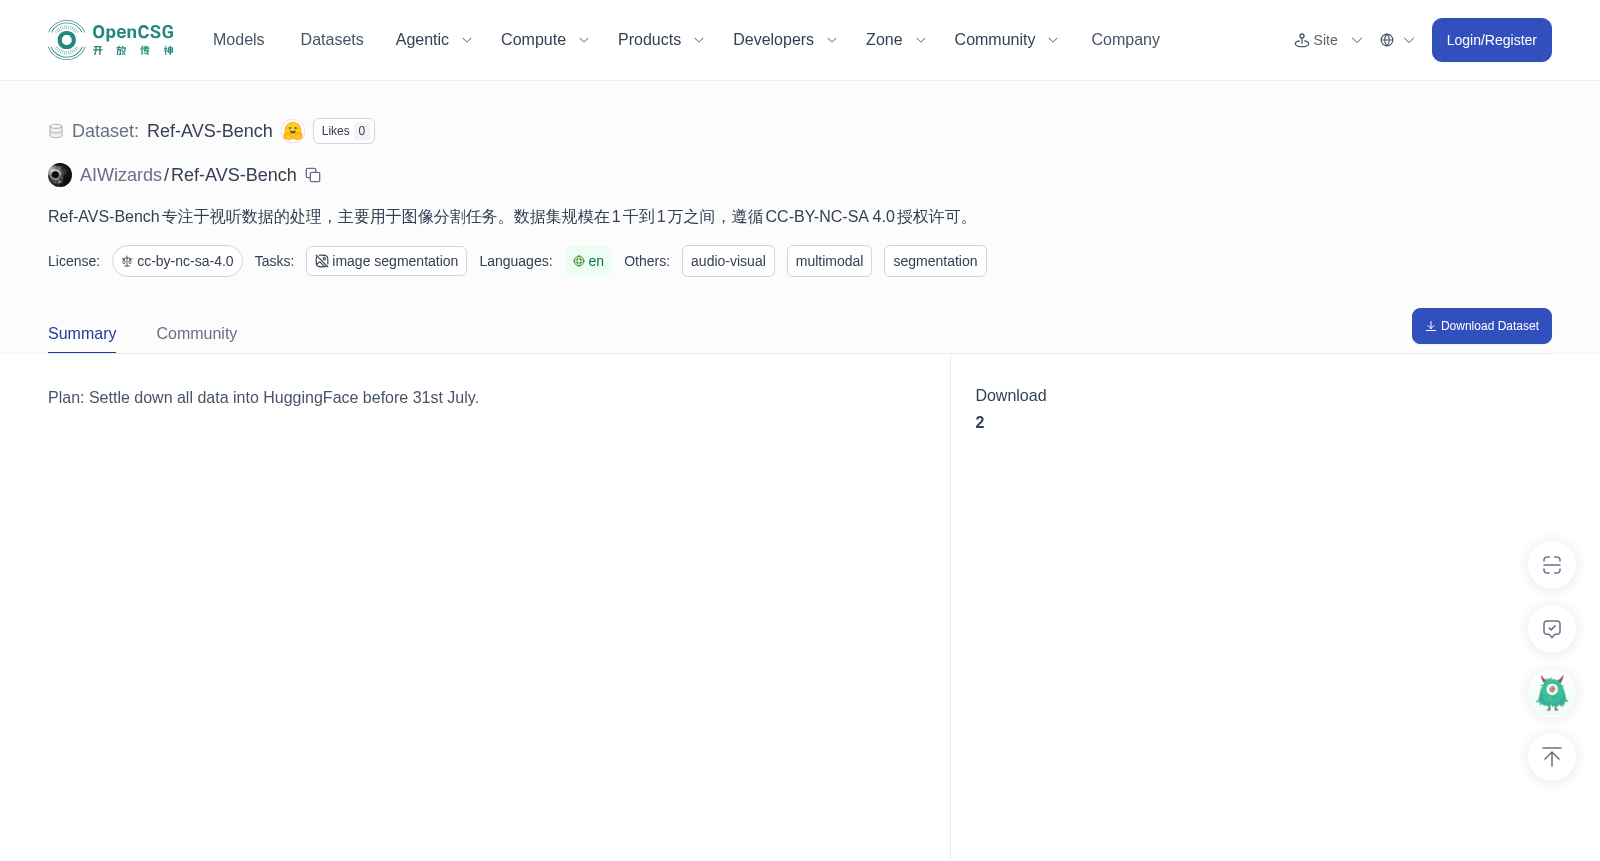Click the license scale icon
1600x861 pixels.
coord(127,261)
